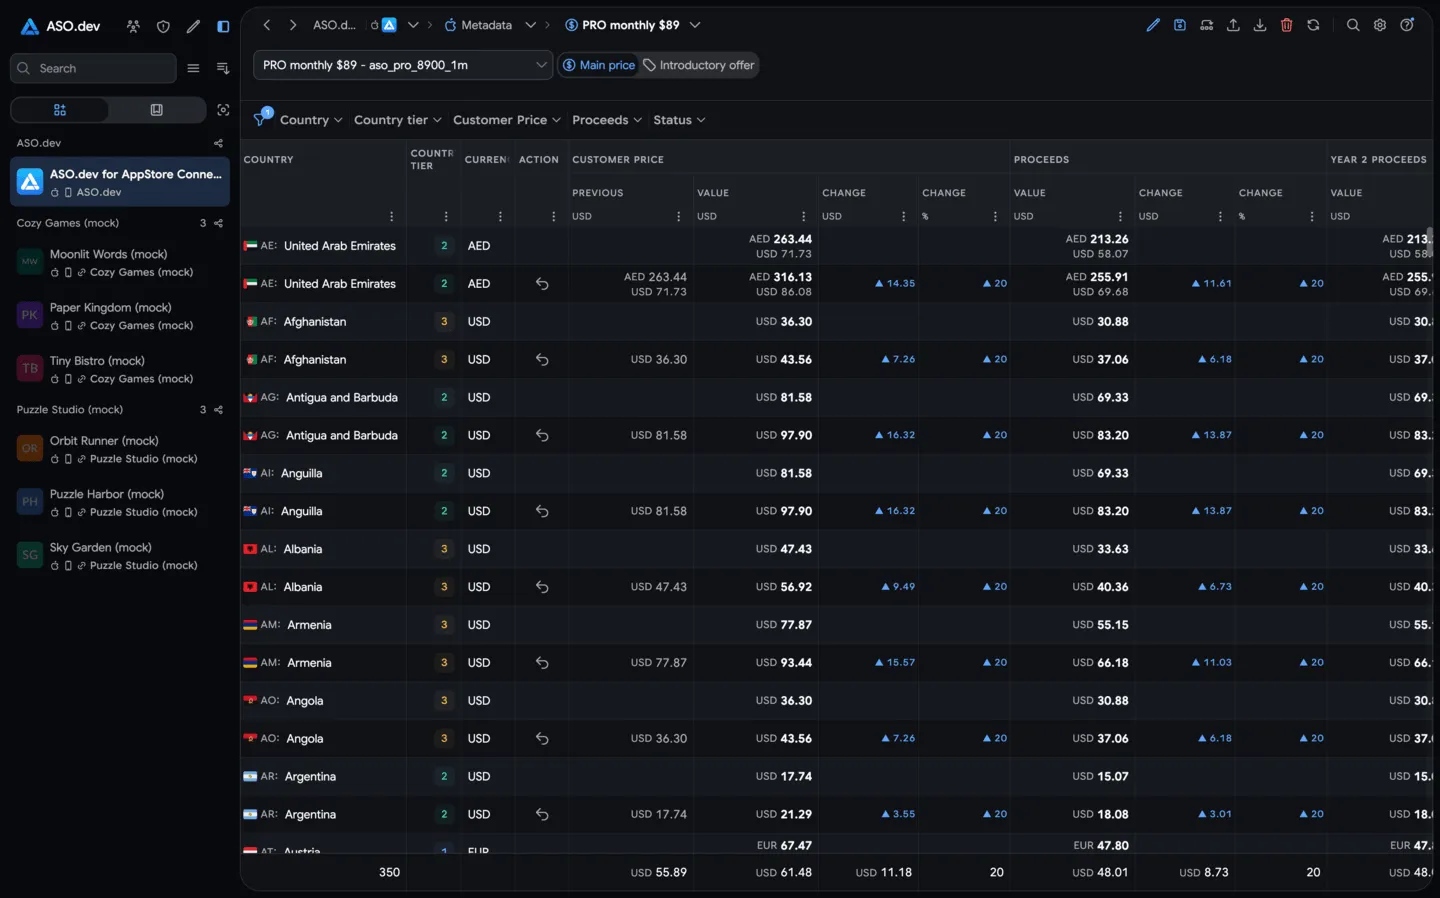Viewport: 1440px width, 898px height.
Task: Click the sidebar Search field
Action: coord(93,68)
